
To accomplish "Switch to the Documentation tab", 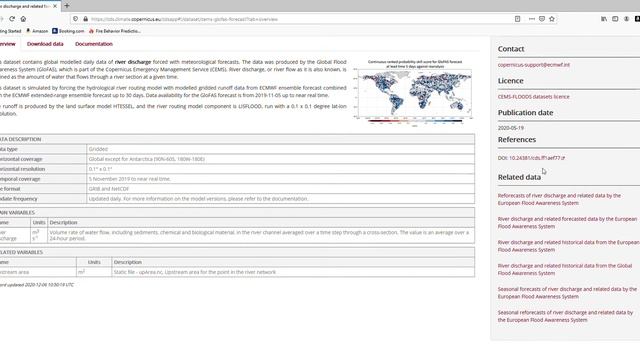I will (x=93, y=44).
